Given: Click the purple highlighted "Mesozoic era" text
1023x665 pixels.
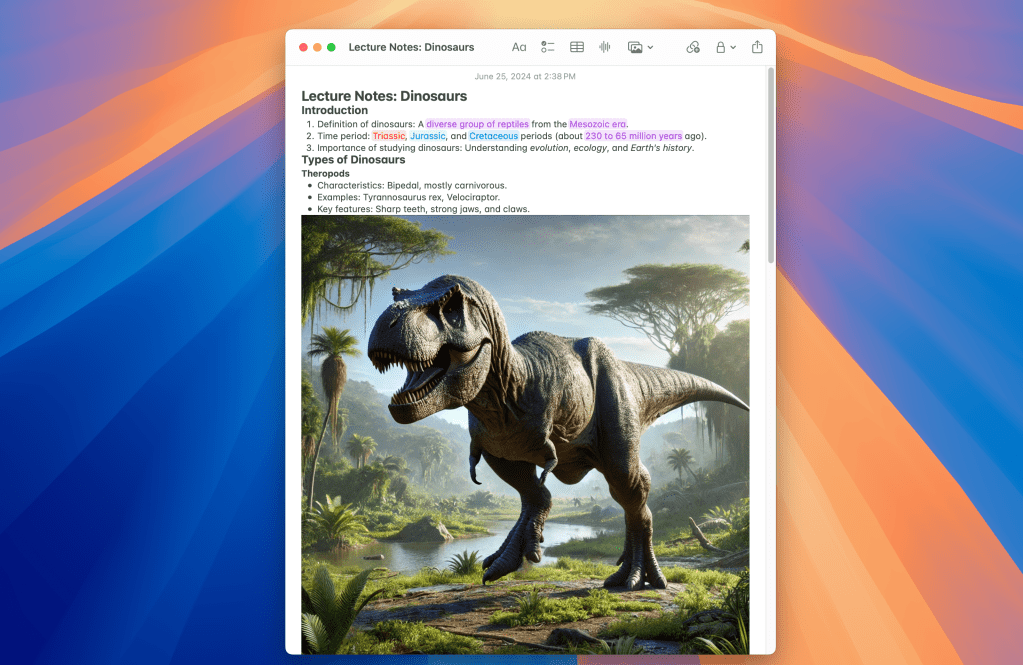Looking at the screenshot, I should (598, 124).
